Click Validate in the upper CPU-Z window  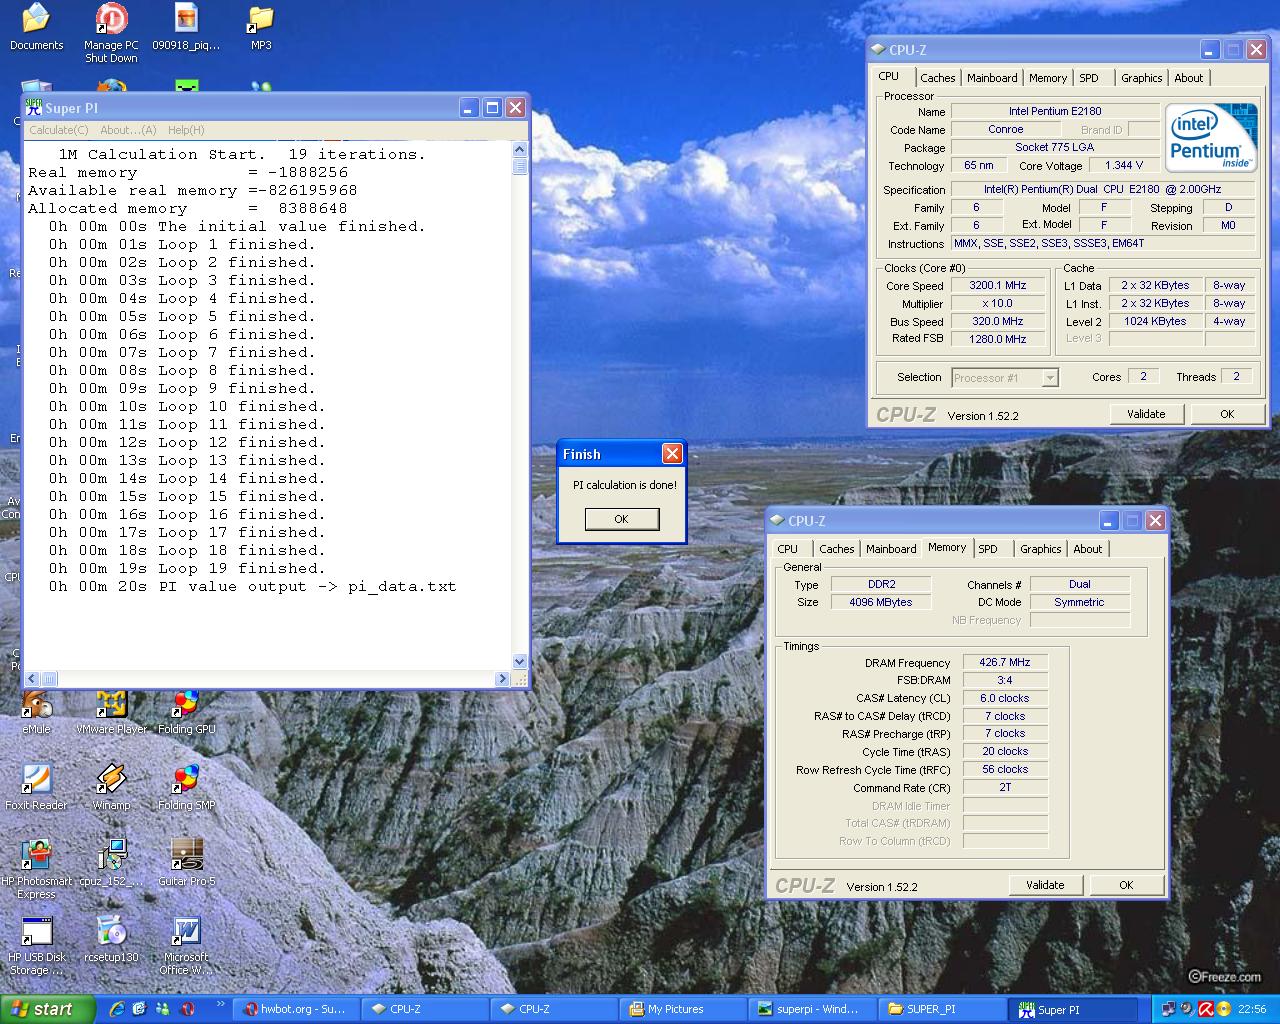tap(1146, 414)
